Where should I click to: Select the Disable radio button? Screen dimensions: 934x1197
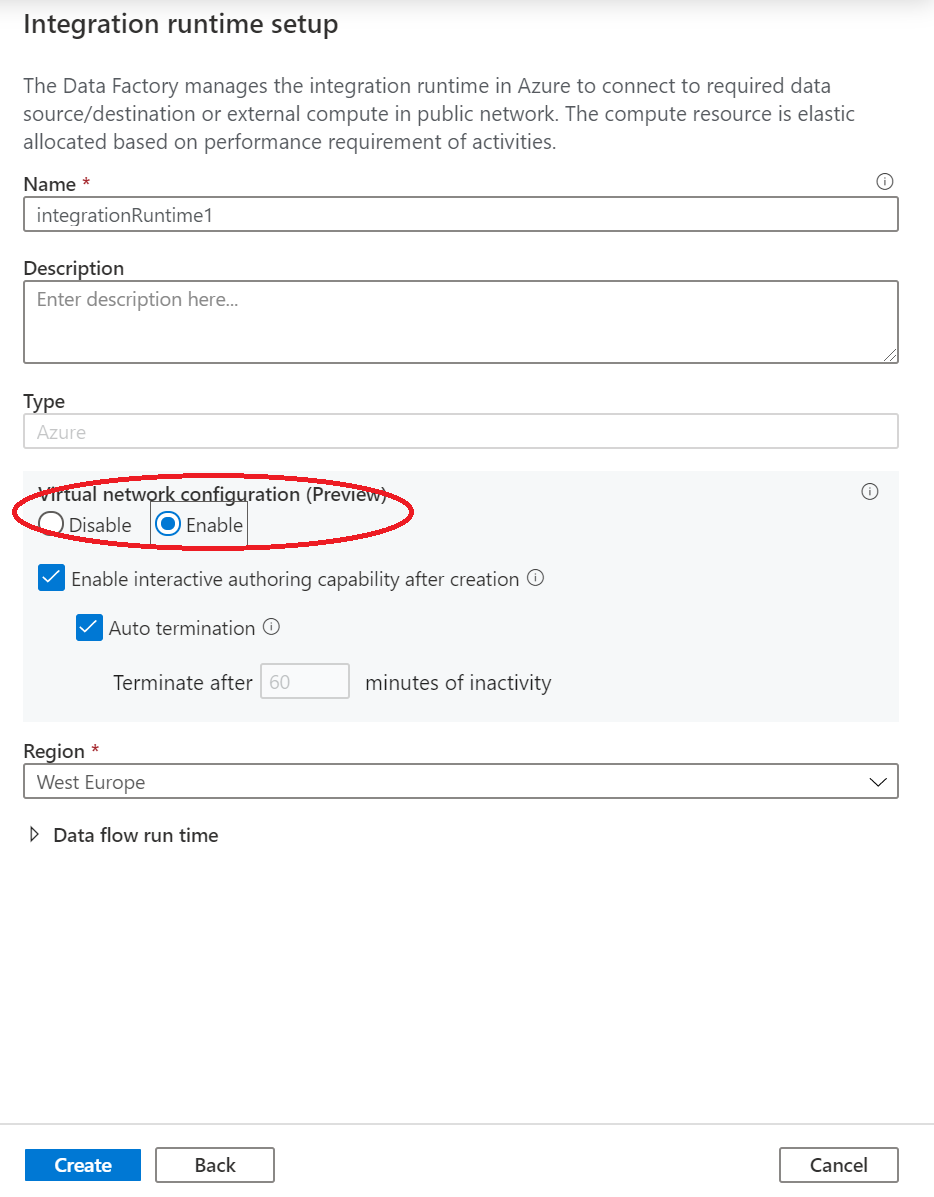(51, 524)
